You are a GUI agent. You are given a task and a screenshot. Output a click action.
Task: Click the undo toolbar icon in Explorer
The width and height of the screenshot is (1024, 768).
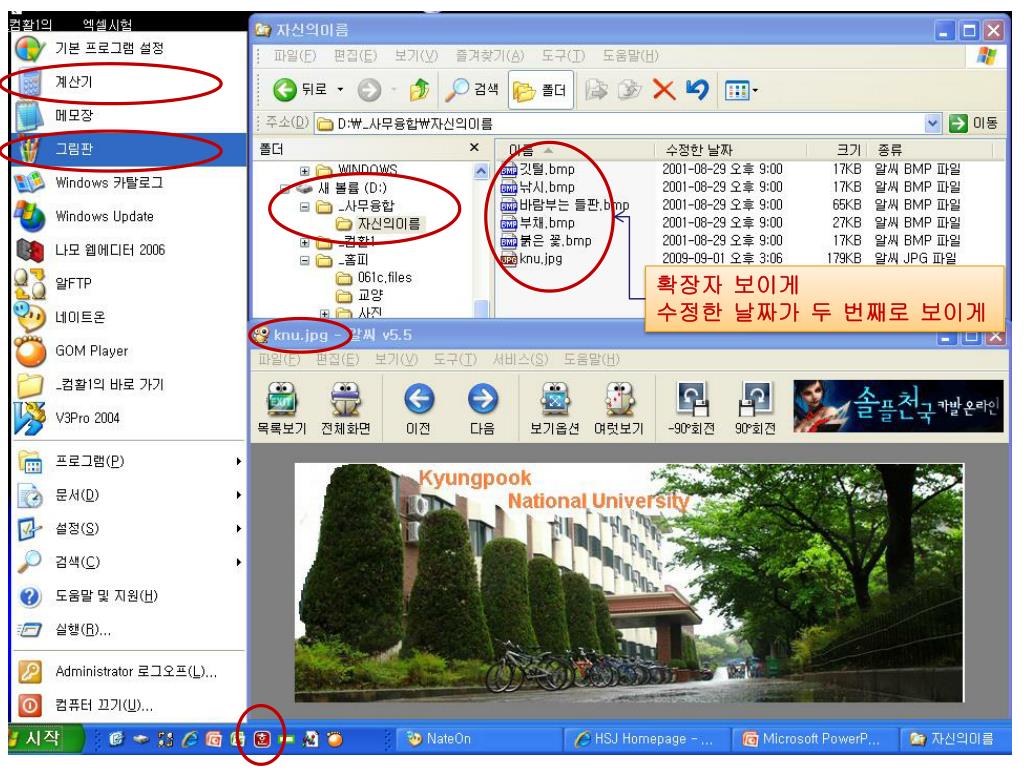coord(697,89)
